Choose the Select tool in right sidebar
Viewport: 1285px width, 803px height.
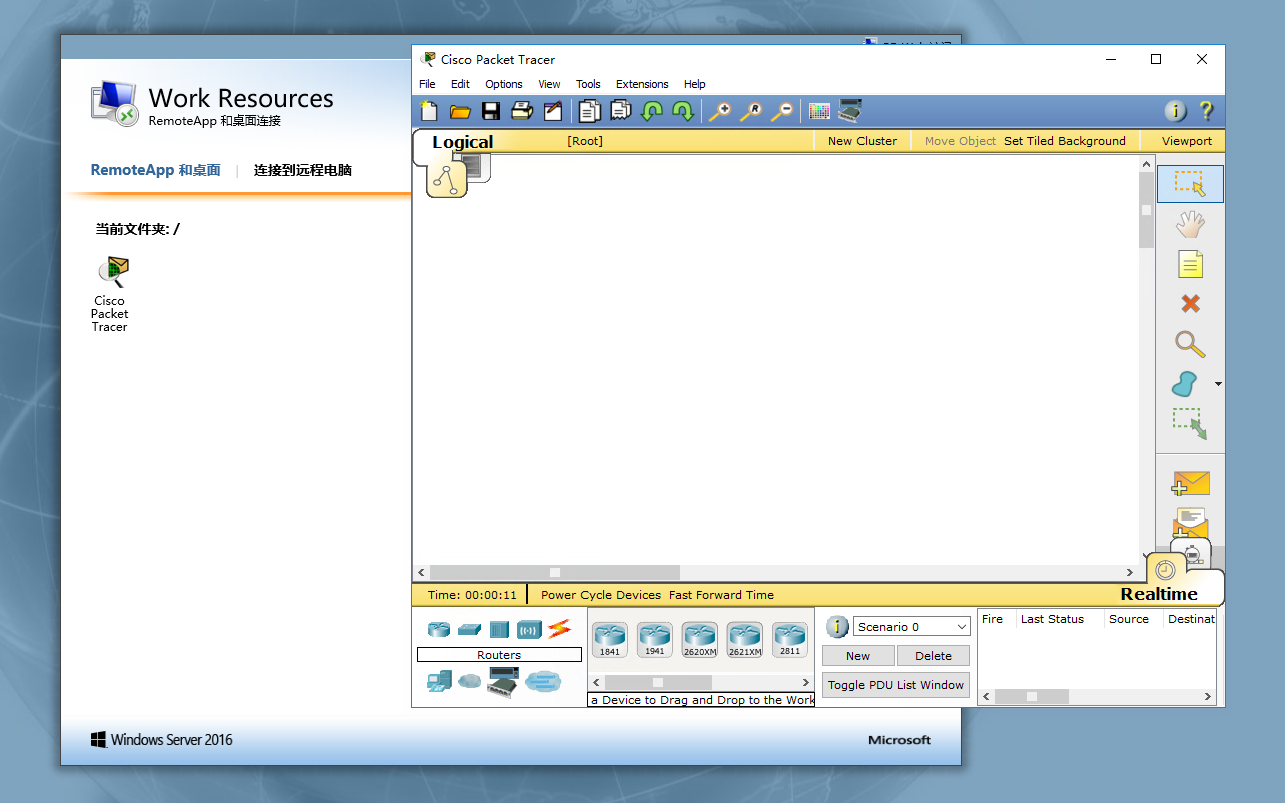(1190, 184)
